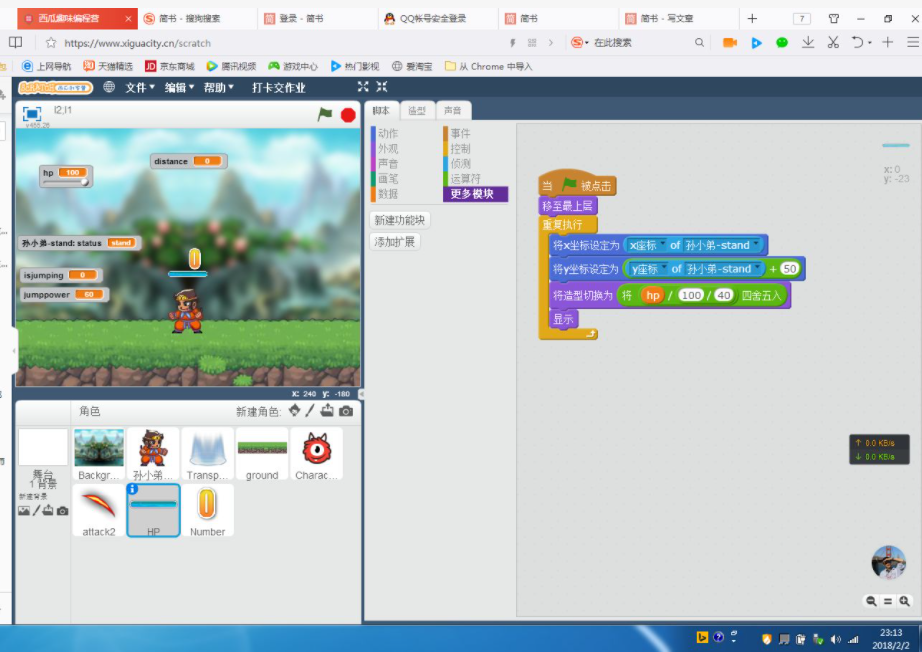Reset scripts area zoom

pyautogui.click(x=888, y=601)
